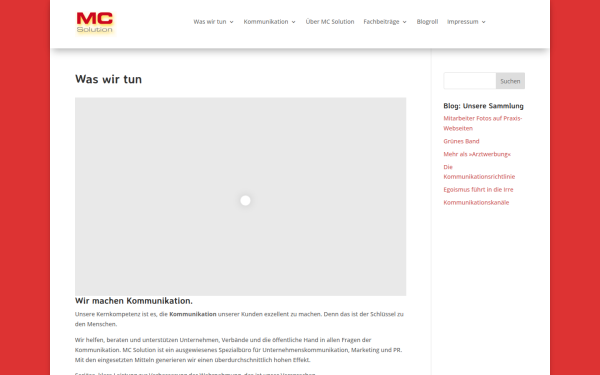Open the Kommunikationskanäle post
600x375 pixels.
[476, 202]
